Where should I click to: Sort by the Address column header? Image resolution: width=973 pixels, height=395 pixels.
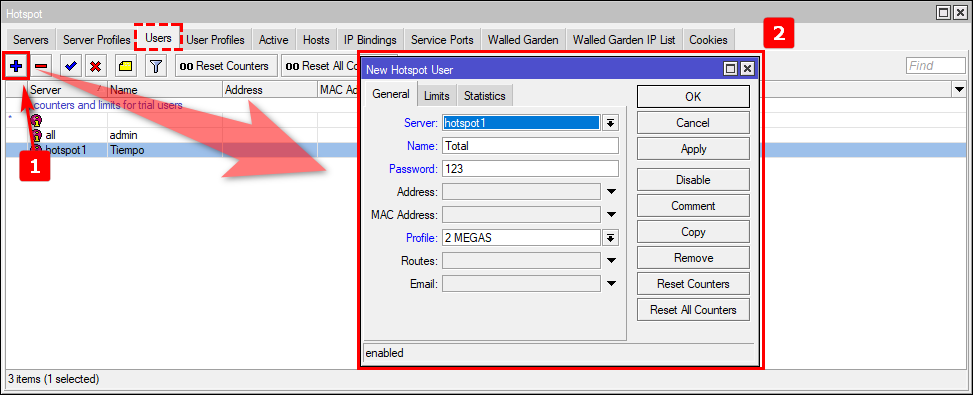click(269, 90)
